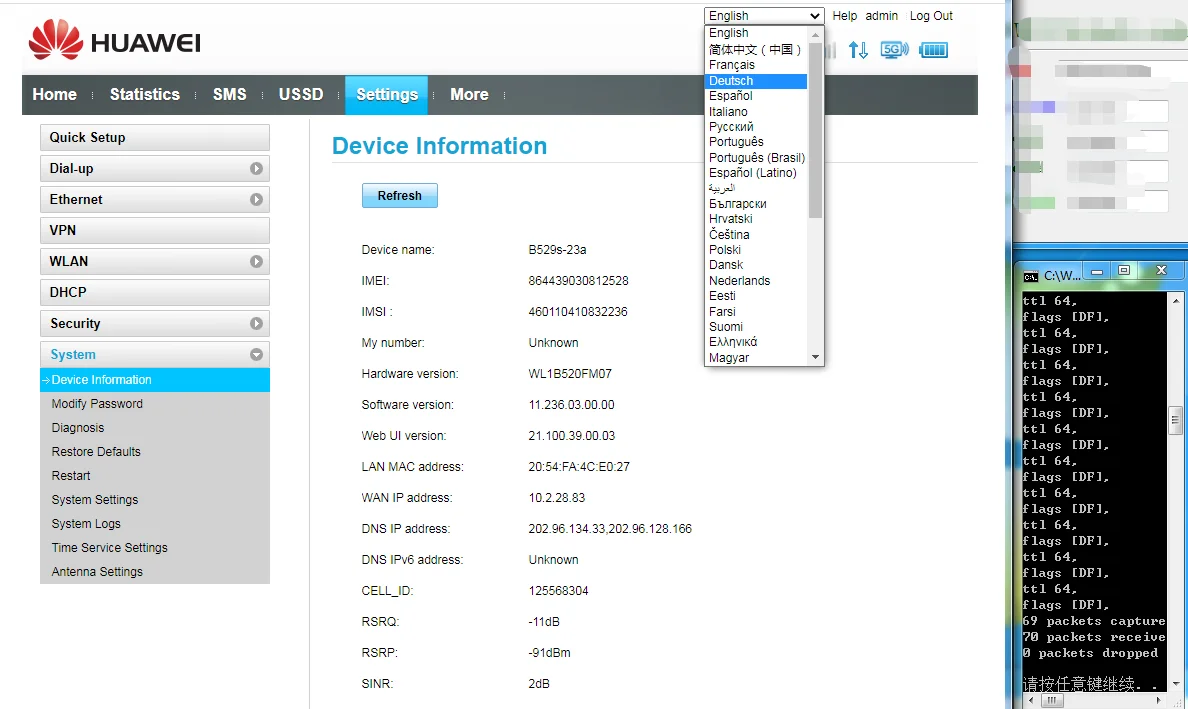This screenshot has height=709, width=1188.
Task: Select Español language option
Action: point(756,95)
